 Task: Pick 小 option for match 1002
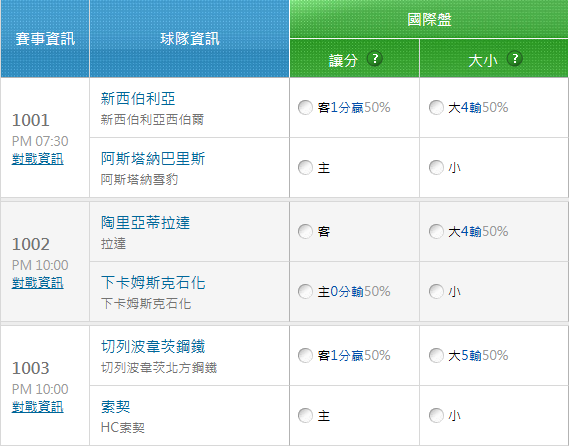(436, 291)
